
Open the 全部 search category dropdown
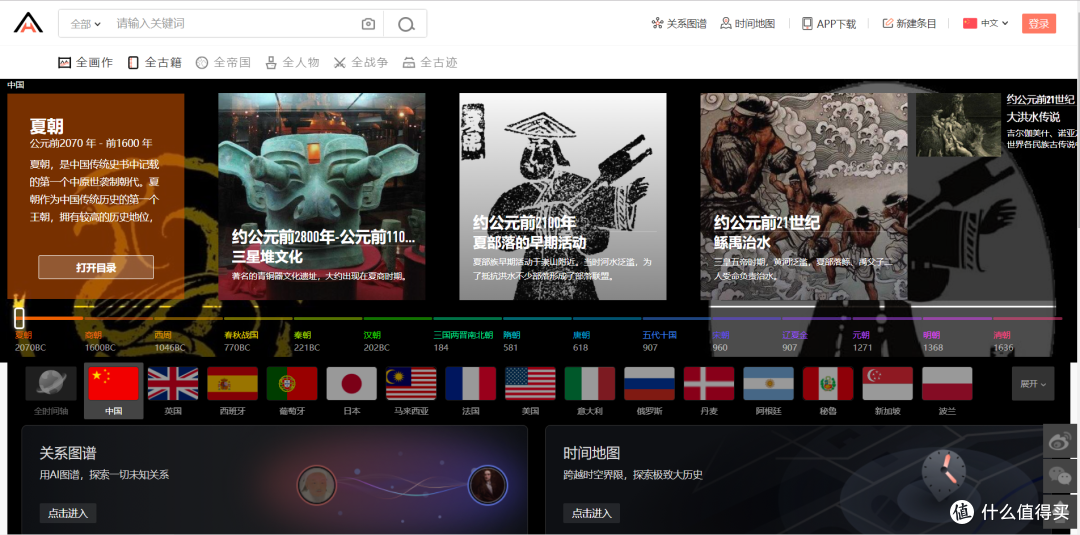click(85, 24)
